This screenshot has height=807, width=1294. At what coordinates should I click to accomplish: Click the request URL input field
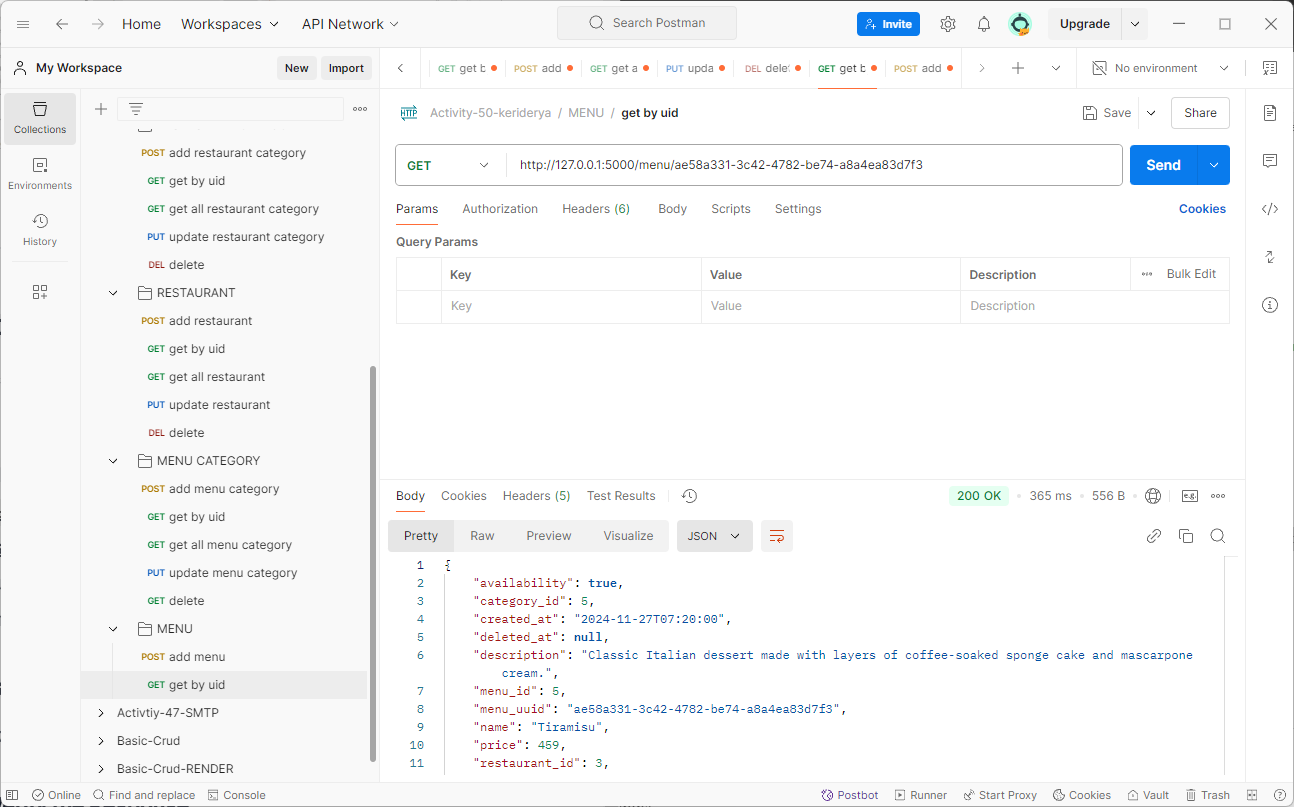[x=814, y=165]
